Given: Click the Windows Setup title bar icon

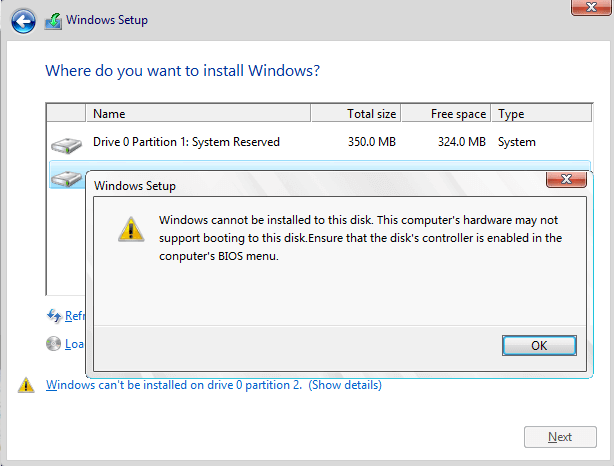Looking at the screenshot, I should (54, 20).
